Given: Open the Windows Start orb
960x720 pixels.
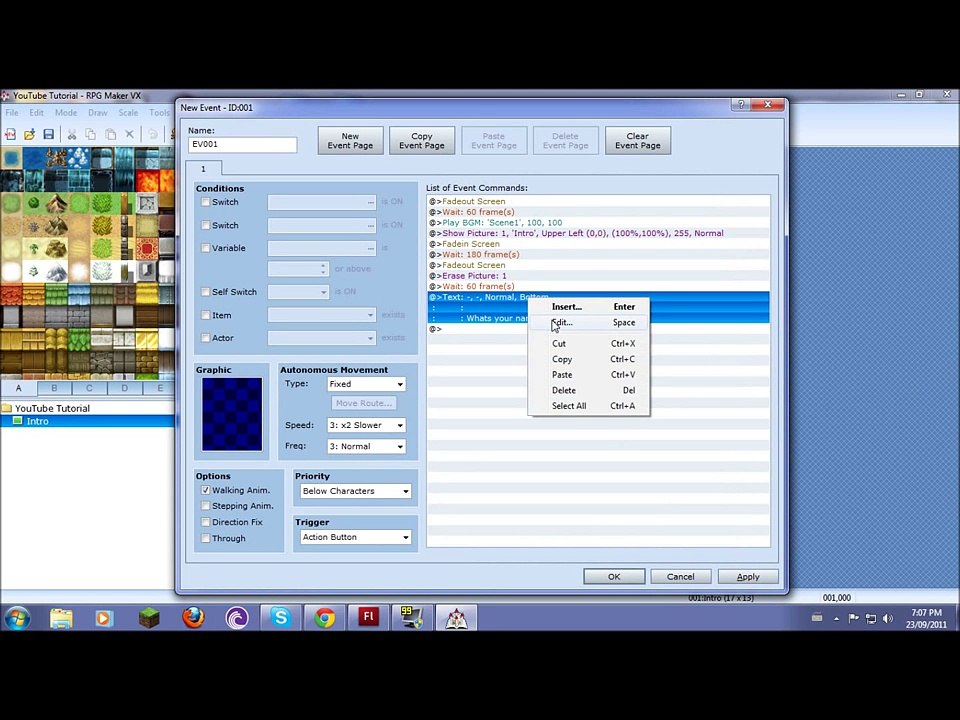Looking at the screenshot, I should [x=17, y=617].
